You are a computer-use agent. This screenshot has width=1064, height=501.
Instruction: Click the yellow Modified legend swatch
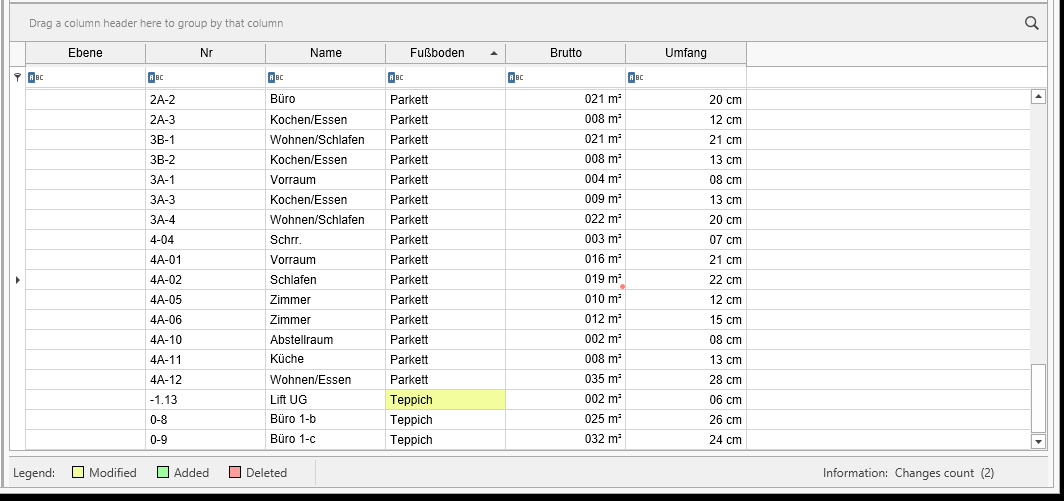(78, 472)
